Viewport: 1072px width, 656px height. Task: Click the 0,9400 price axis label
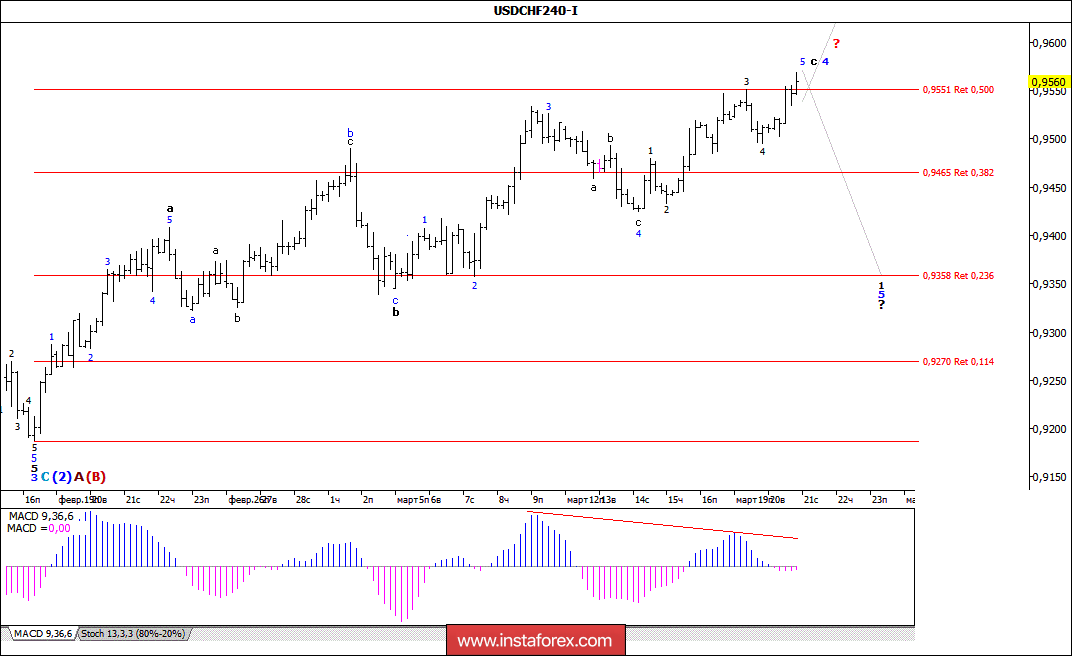pyautogui.click(x=1049, y=236)
